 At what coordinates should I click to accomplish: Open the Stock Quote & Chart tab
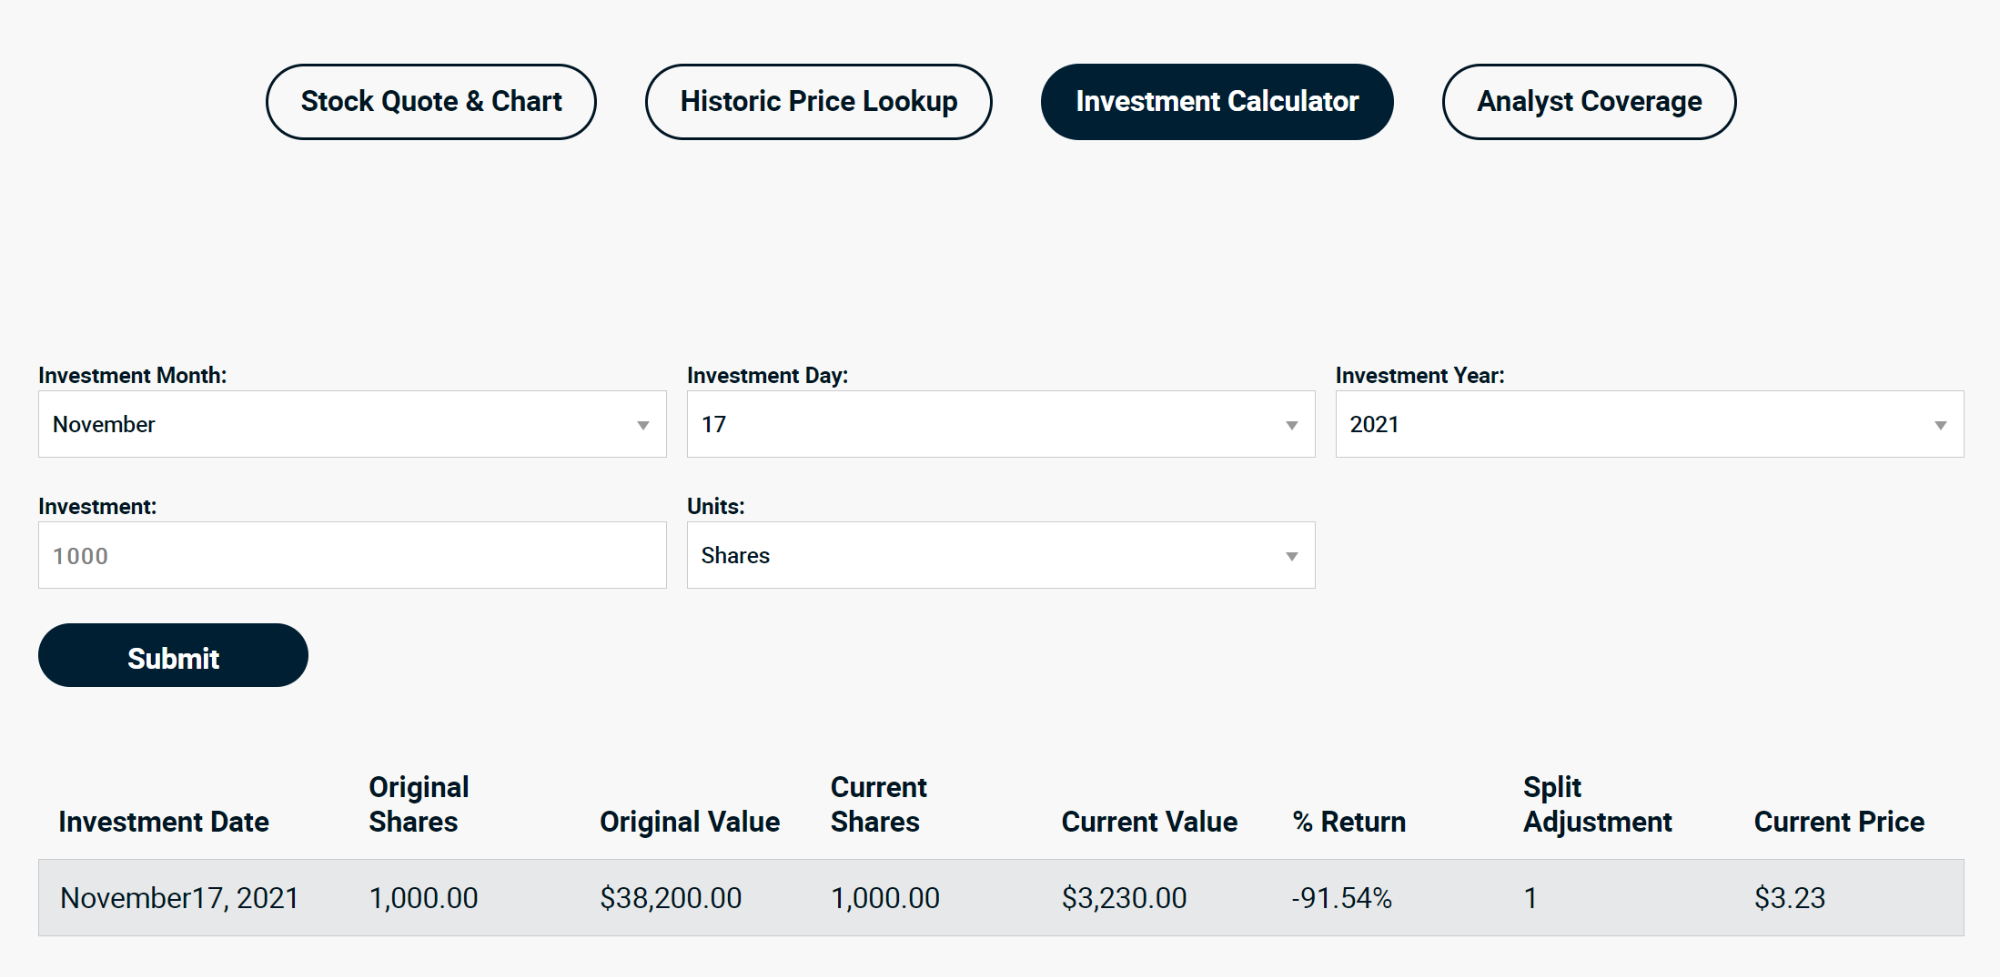(431, 102)
